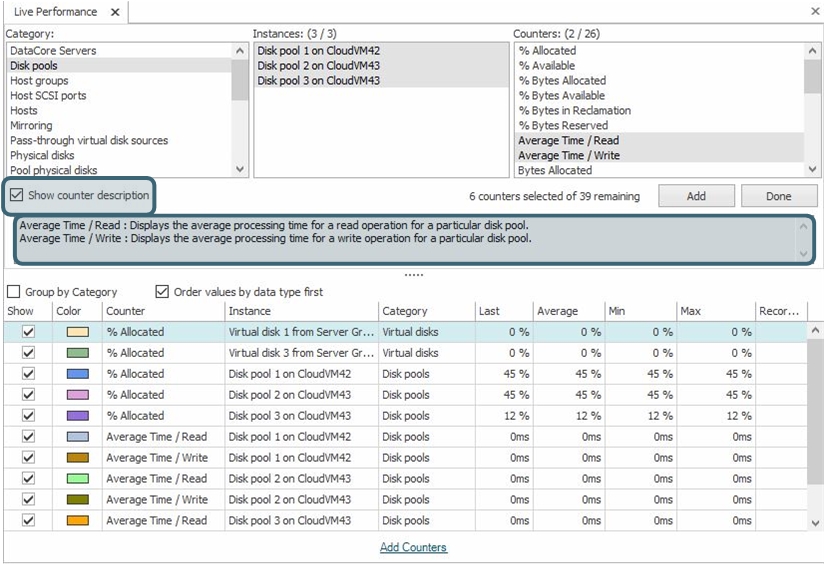Screen dimensions: 825x565
Task: Enable Group by Category checkbox
Action: [x=14, y=292]
